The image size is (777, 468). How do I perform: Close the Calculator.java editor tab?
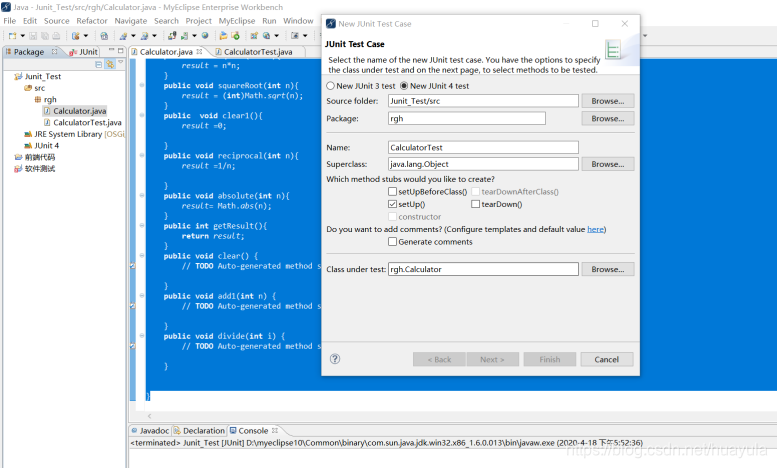coord(199,51)
